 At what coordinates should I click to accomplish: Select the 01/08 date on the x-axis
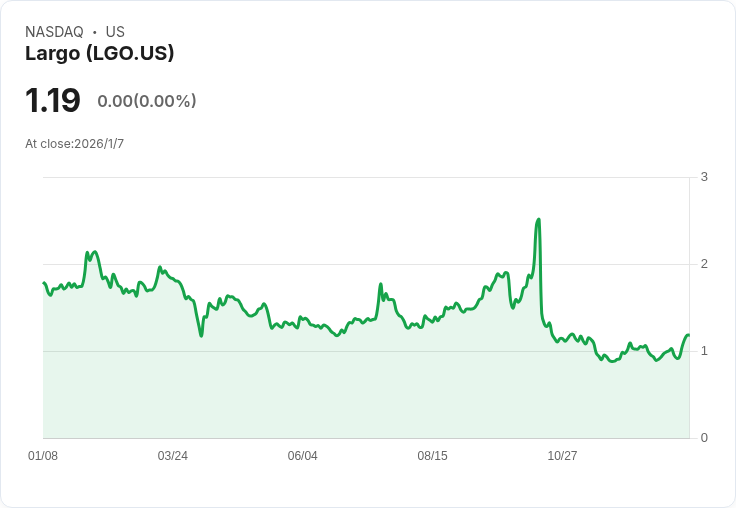point(43,456)
